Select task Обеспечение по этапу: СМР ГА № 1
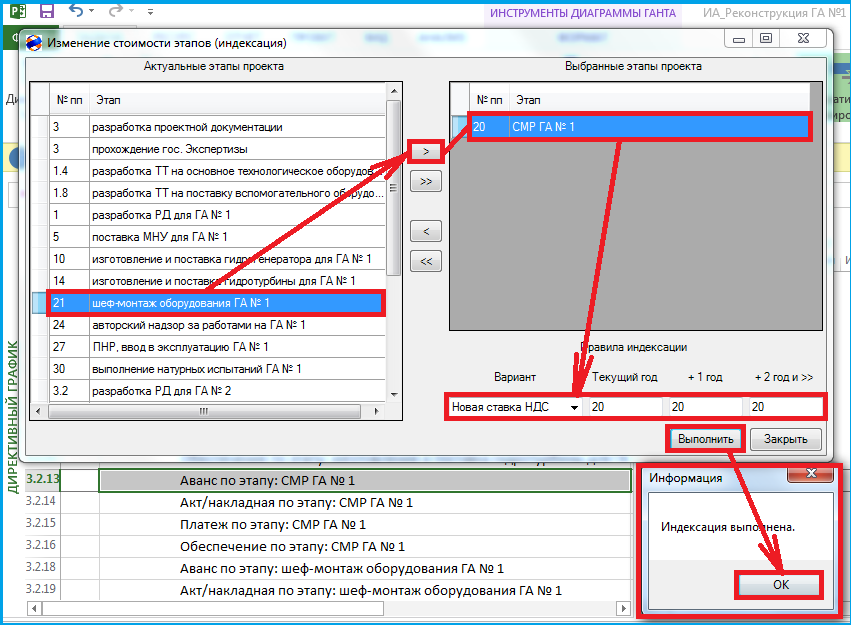This screenshot has width=851, height=625. 365,547
